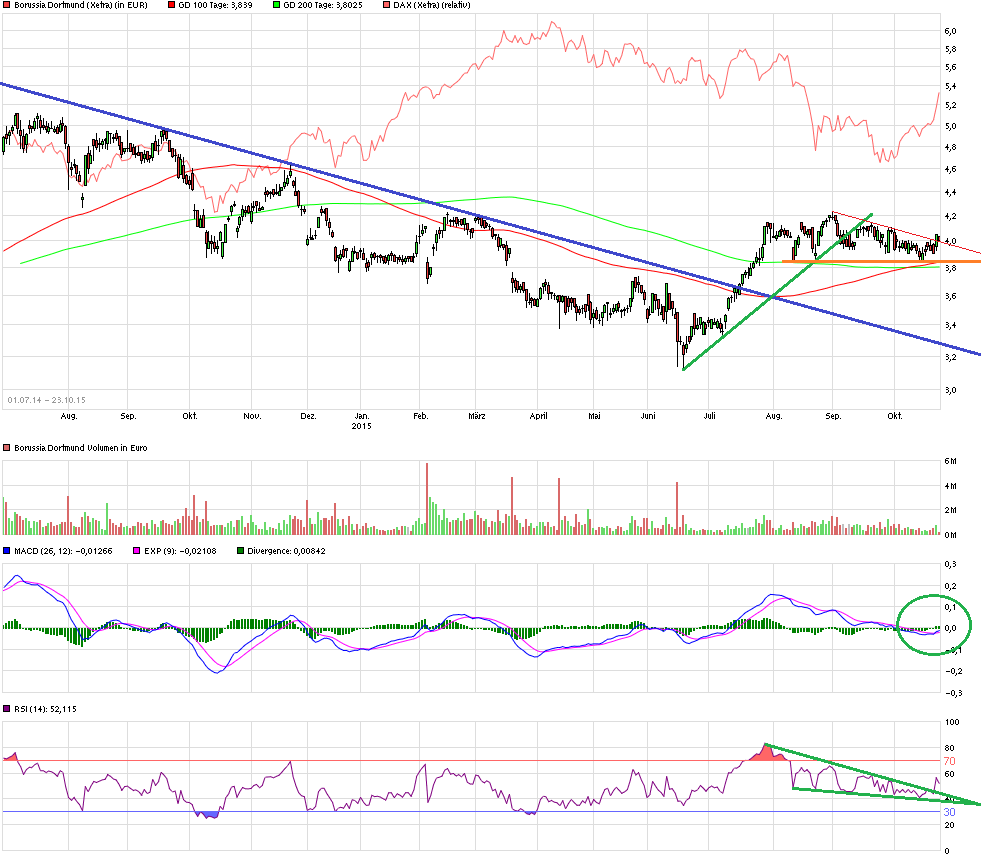
Task: Click the 0M volume axis value
Action: (950, 535)
